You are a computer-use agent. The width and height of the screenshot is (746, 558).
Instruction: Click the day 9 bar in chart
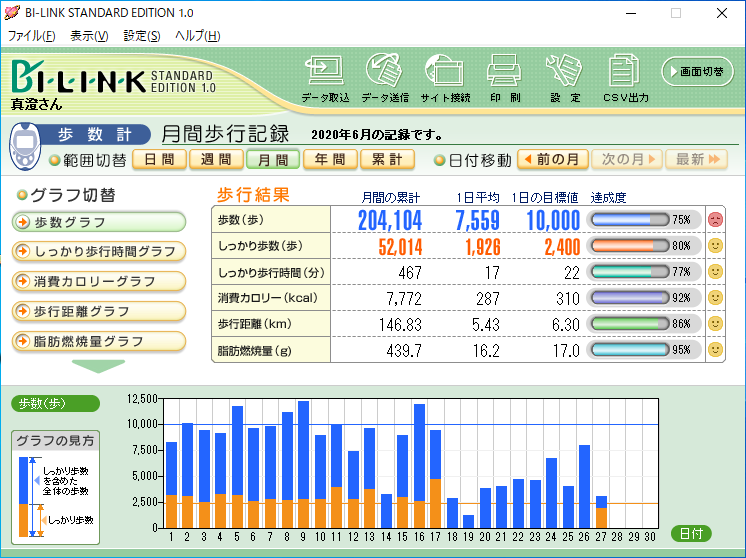point(303,464)
